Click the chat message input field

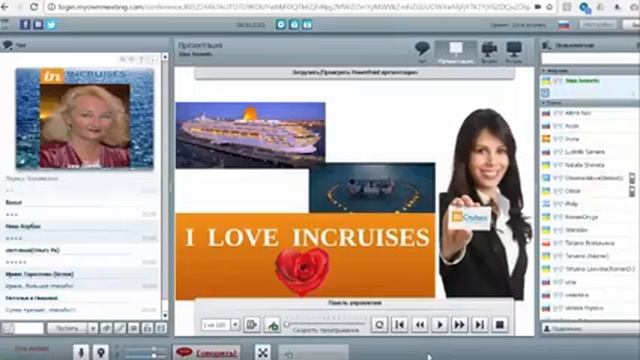click(x=29, y=328)
